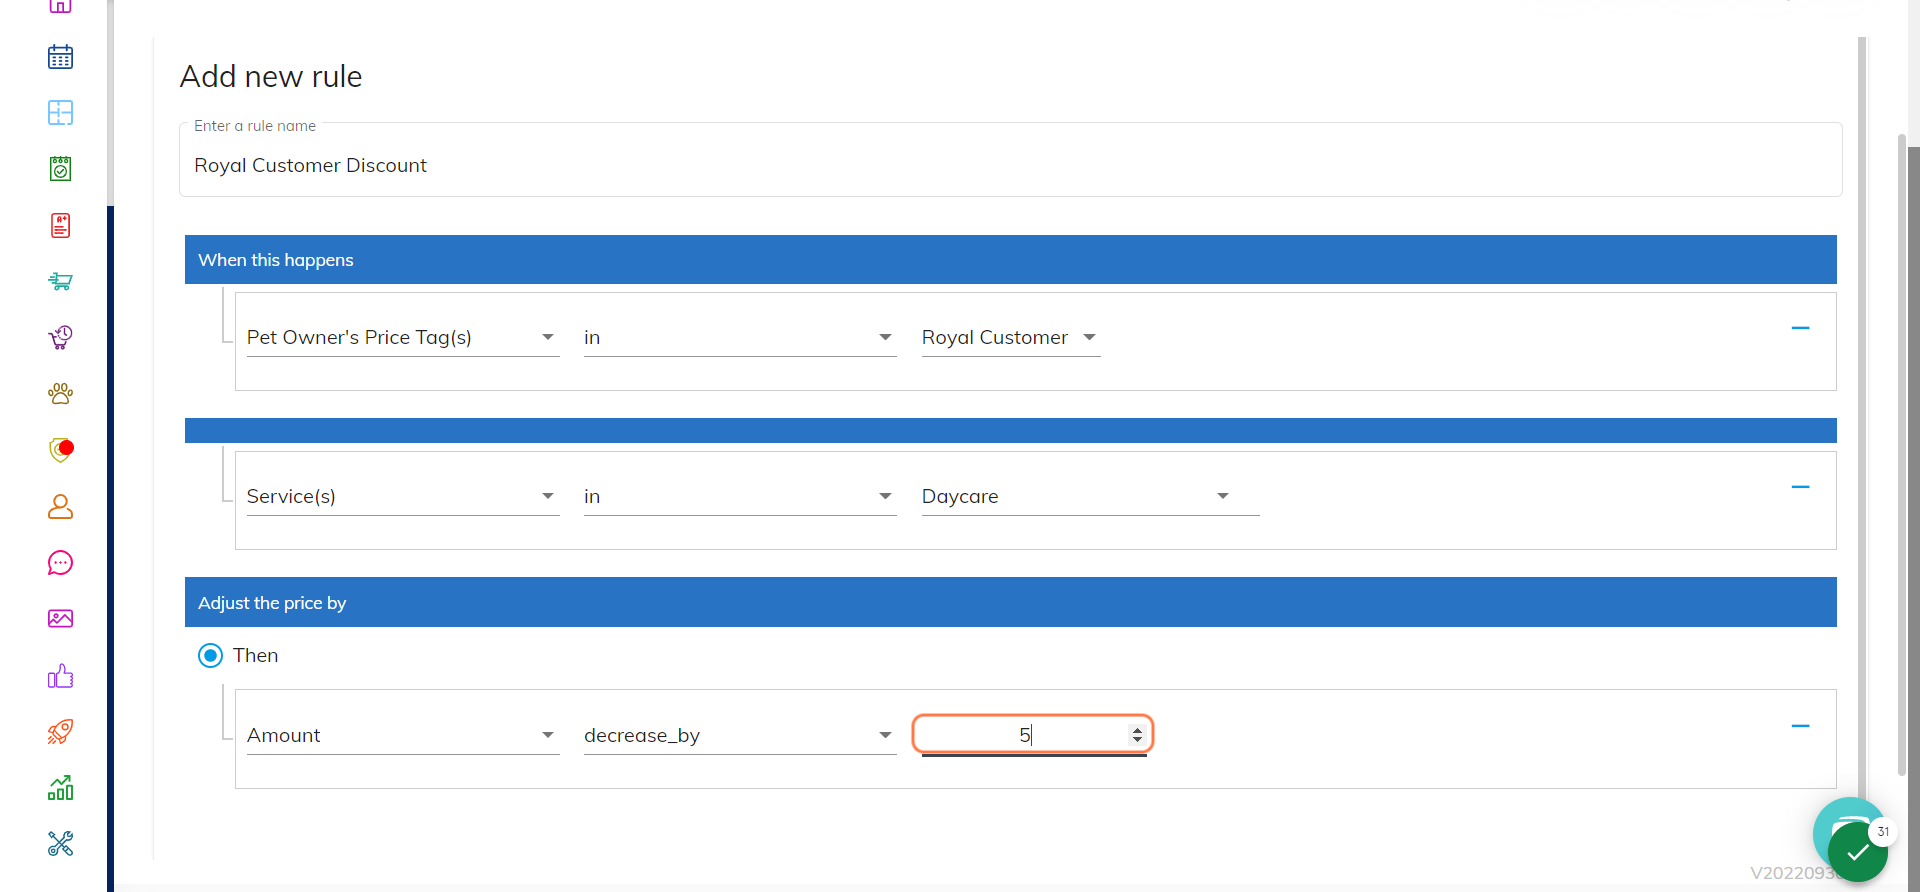1920x892 pixels.
Task: Remove the Service(s) condition row
Action: tap(1800, 487)
